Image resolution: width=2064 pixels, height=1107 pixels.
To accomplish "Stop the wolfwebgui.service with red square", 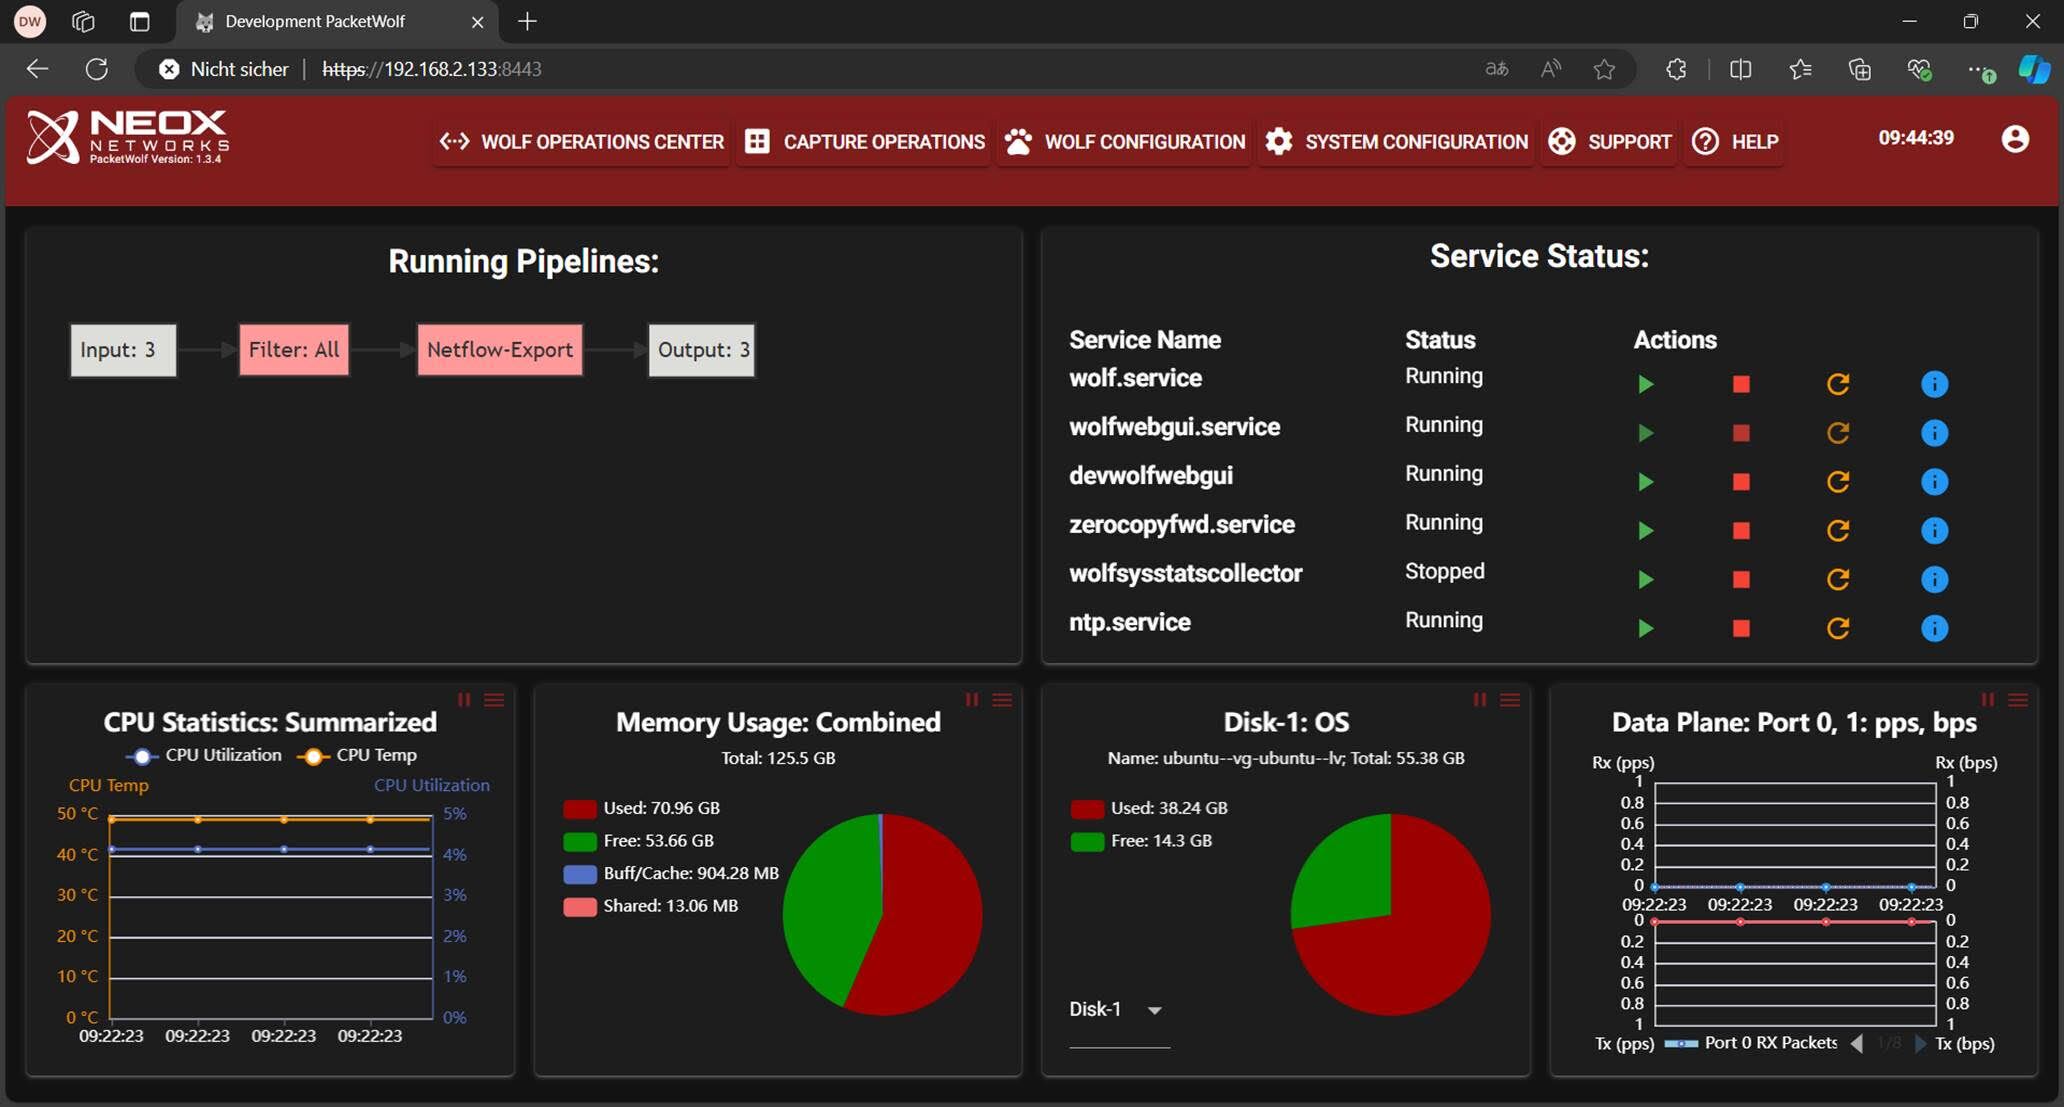I will pyautogui.click(x=1741, y=433).
